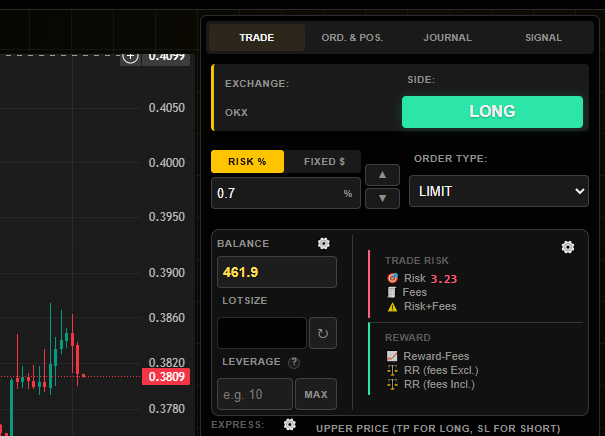
Task: Show the Leverage help tooltip
Action: (x=294, y=362)
